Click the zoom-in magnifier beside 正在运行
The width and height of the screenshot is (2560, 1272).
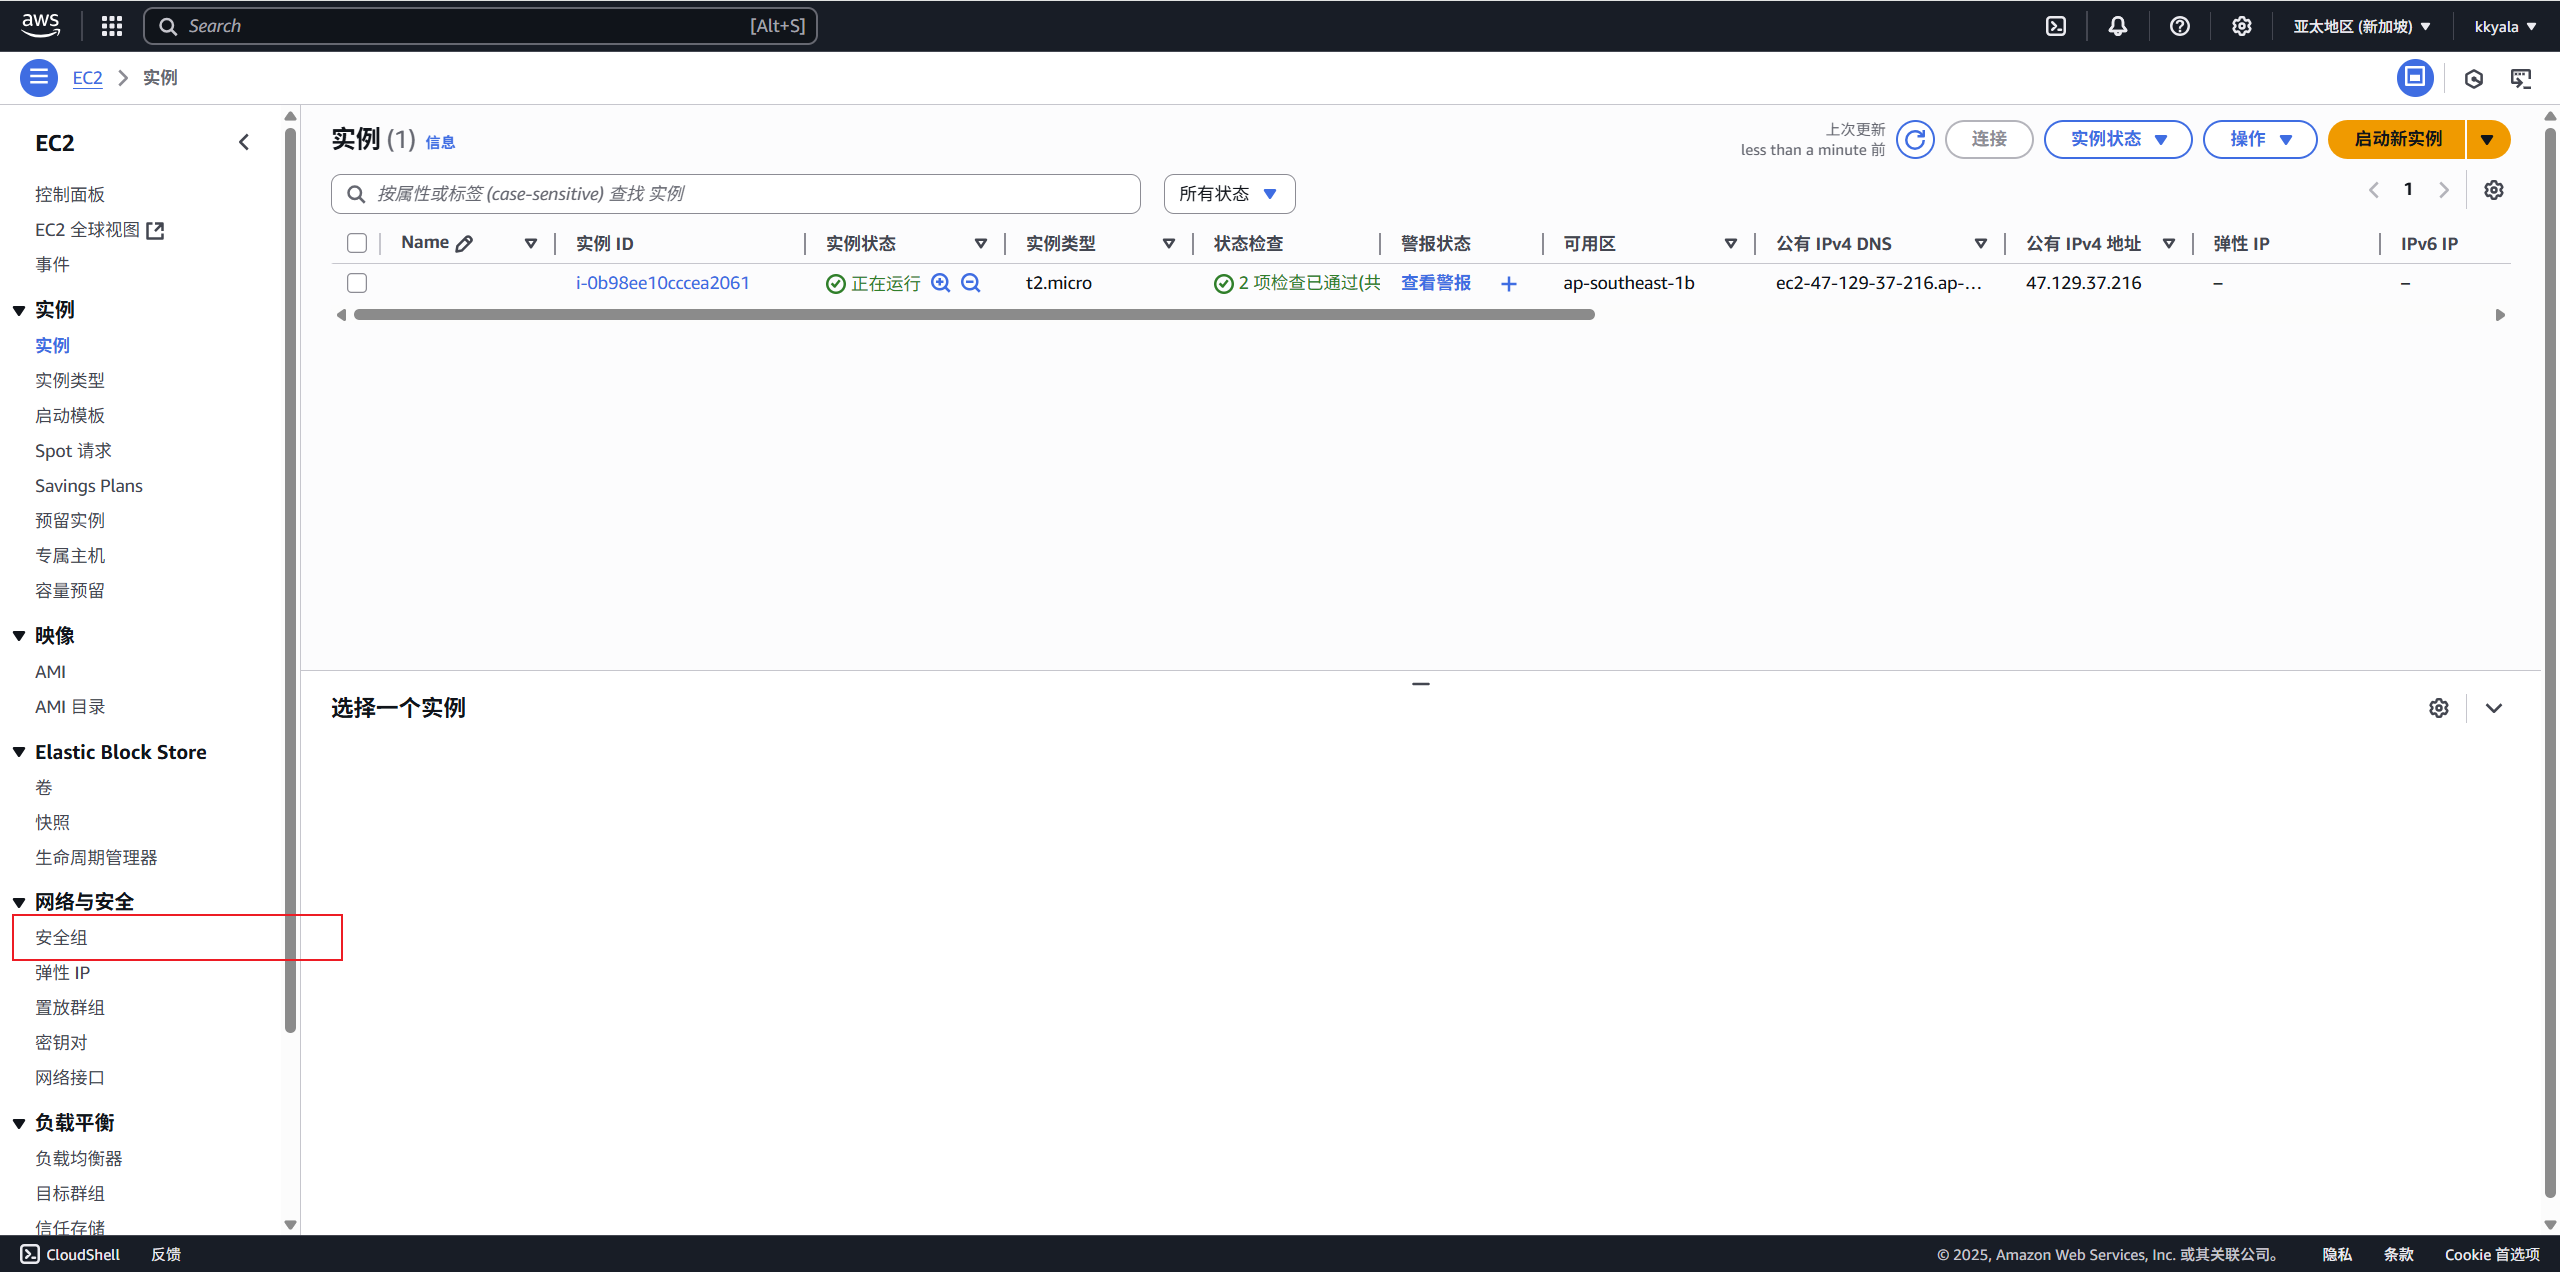pyautogui.click(x=940, y=283)
